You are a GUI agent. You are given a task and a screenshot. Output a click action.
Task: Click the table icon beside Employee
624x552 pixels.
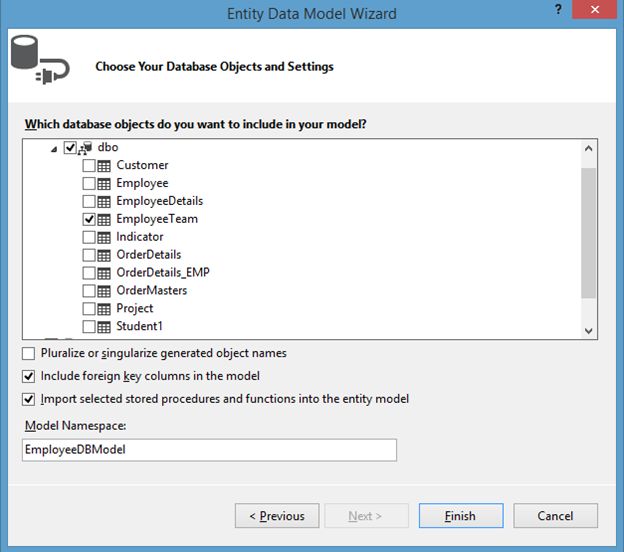click(104, 184)
